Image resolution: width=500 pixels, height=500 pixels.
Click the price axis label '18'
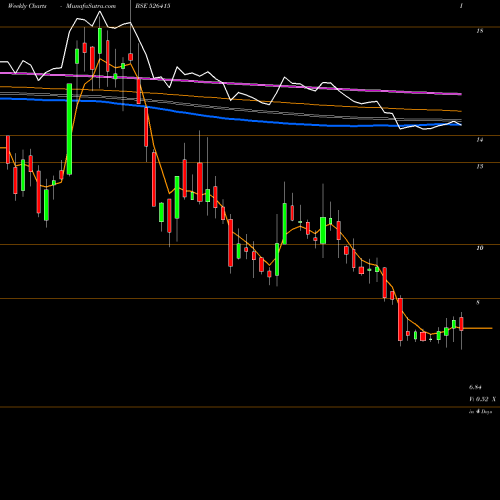pyautogui.click(x=479, y=31)
